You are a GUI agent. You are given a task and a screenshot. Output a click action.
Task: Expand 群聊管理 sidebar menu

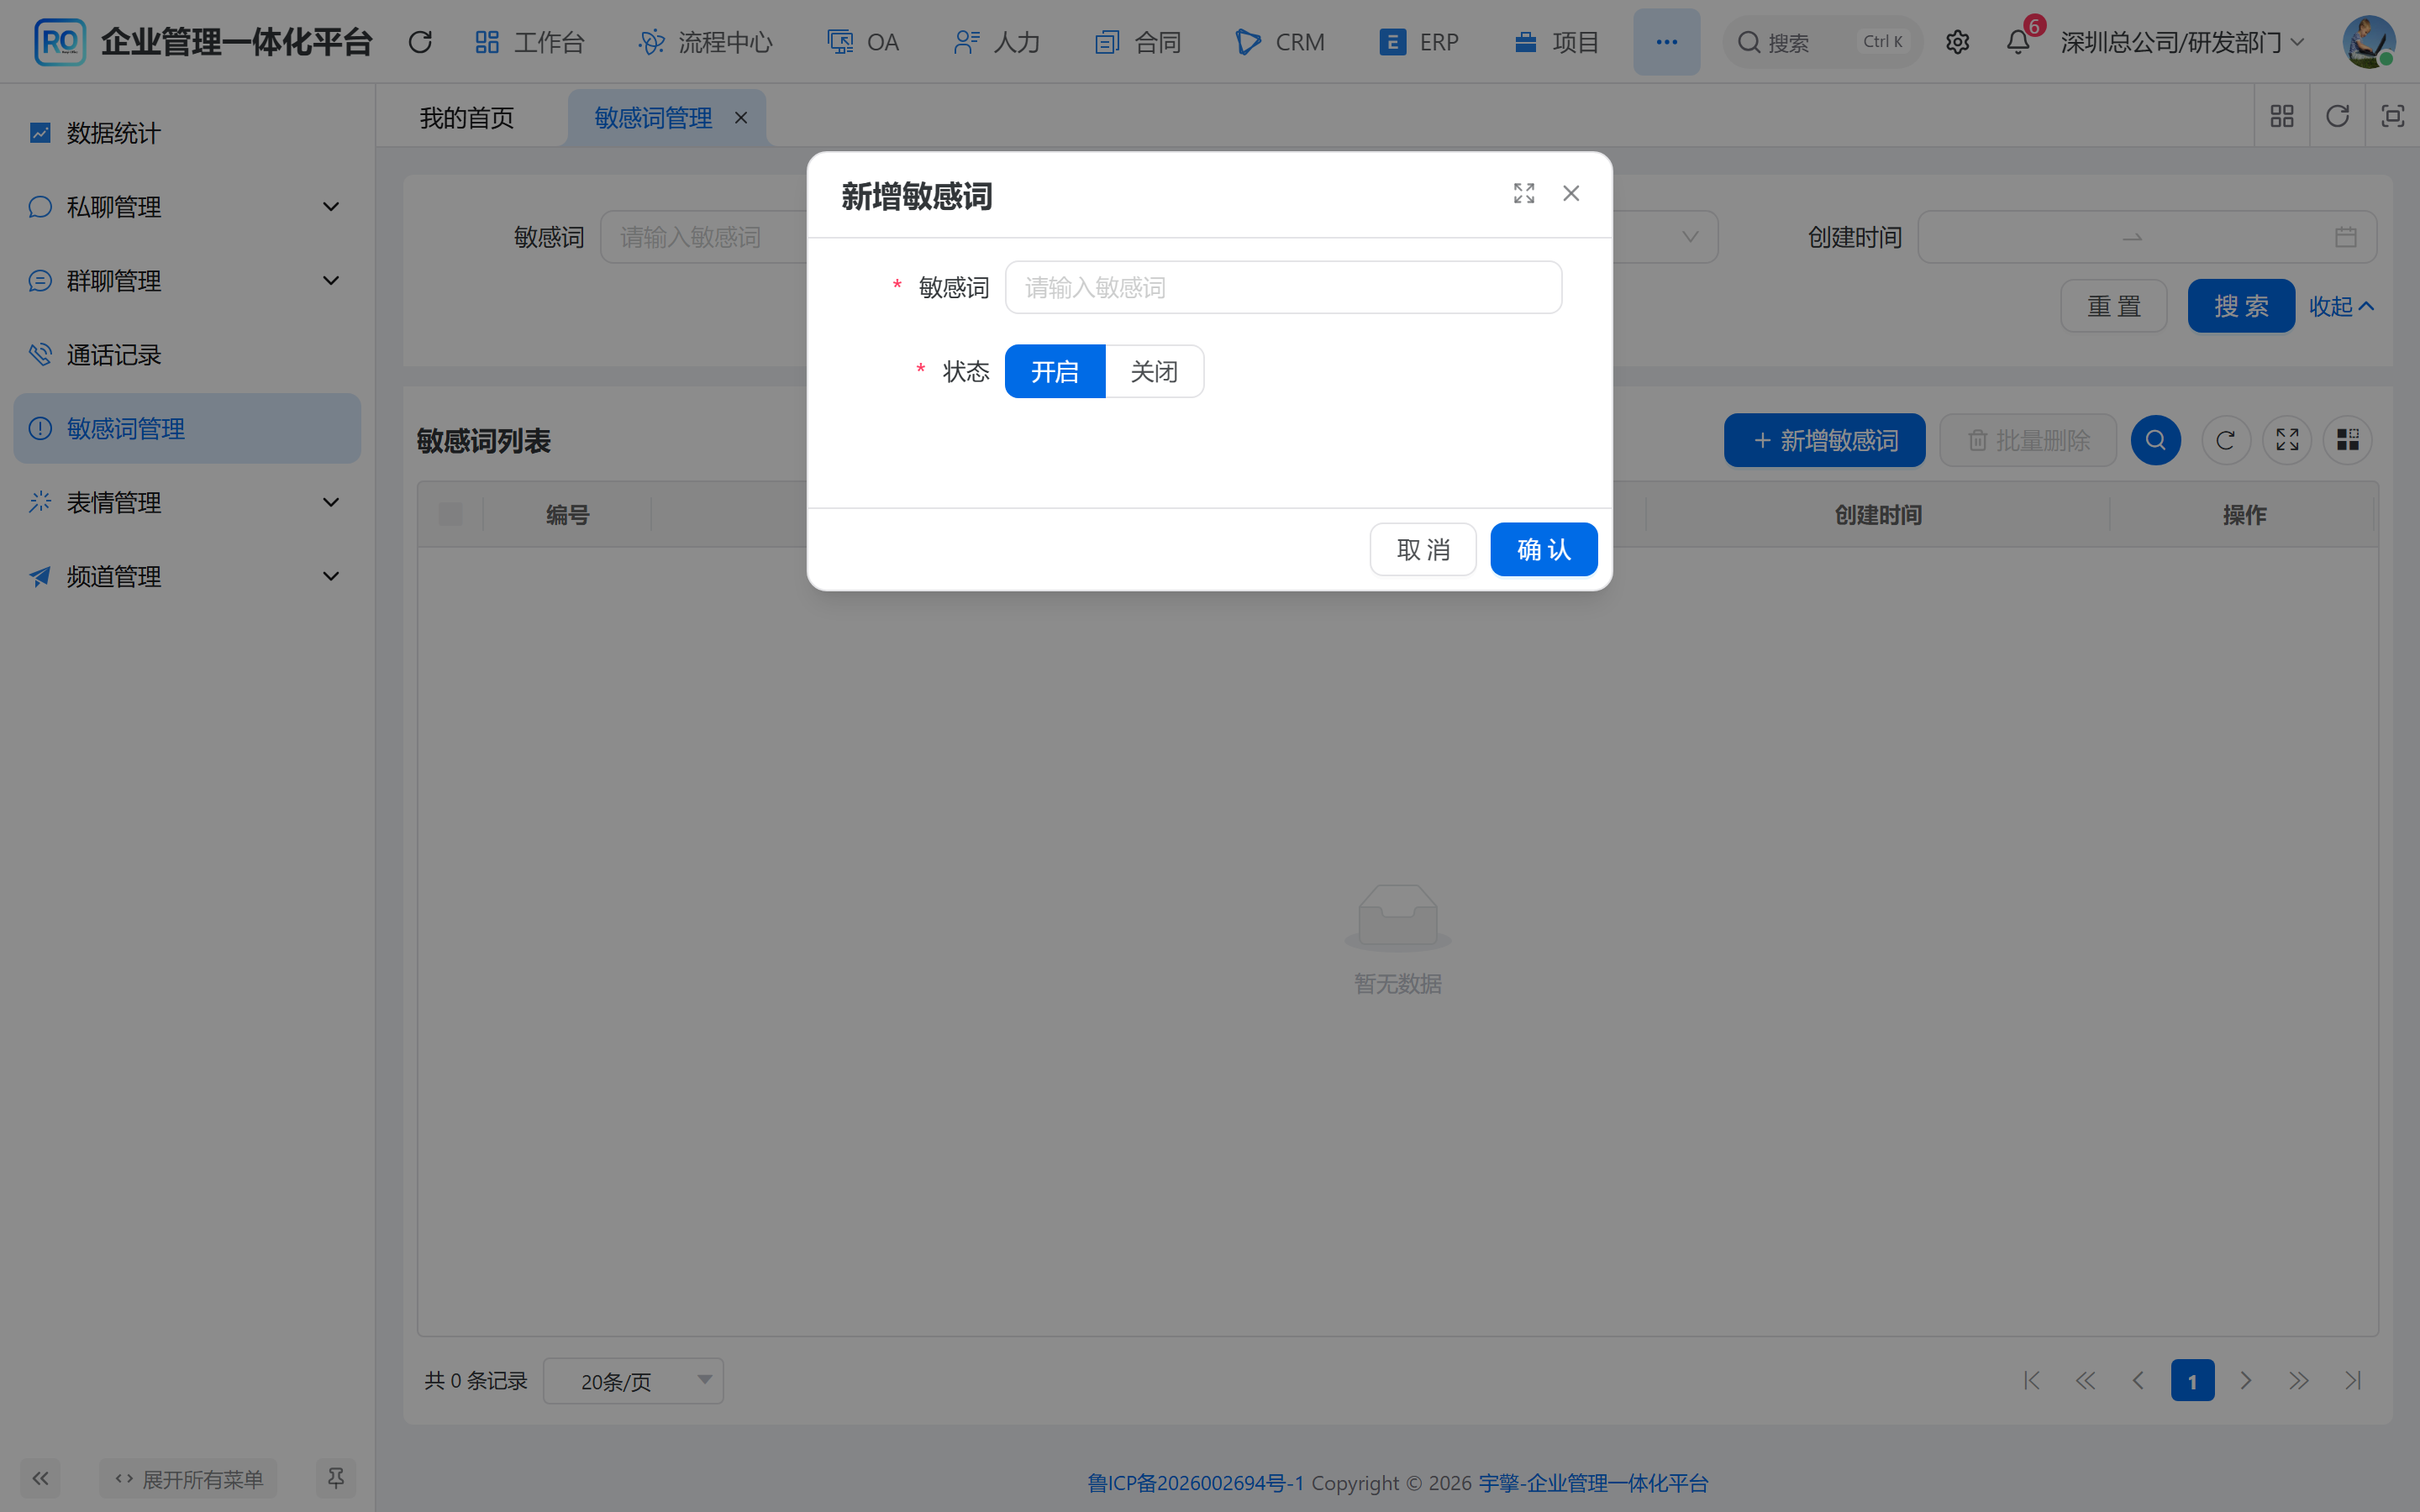click(187, 281)
